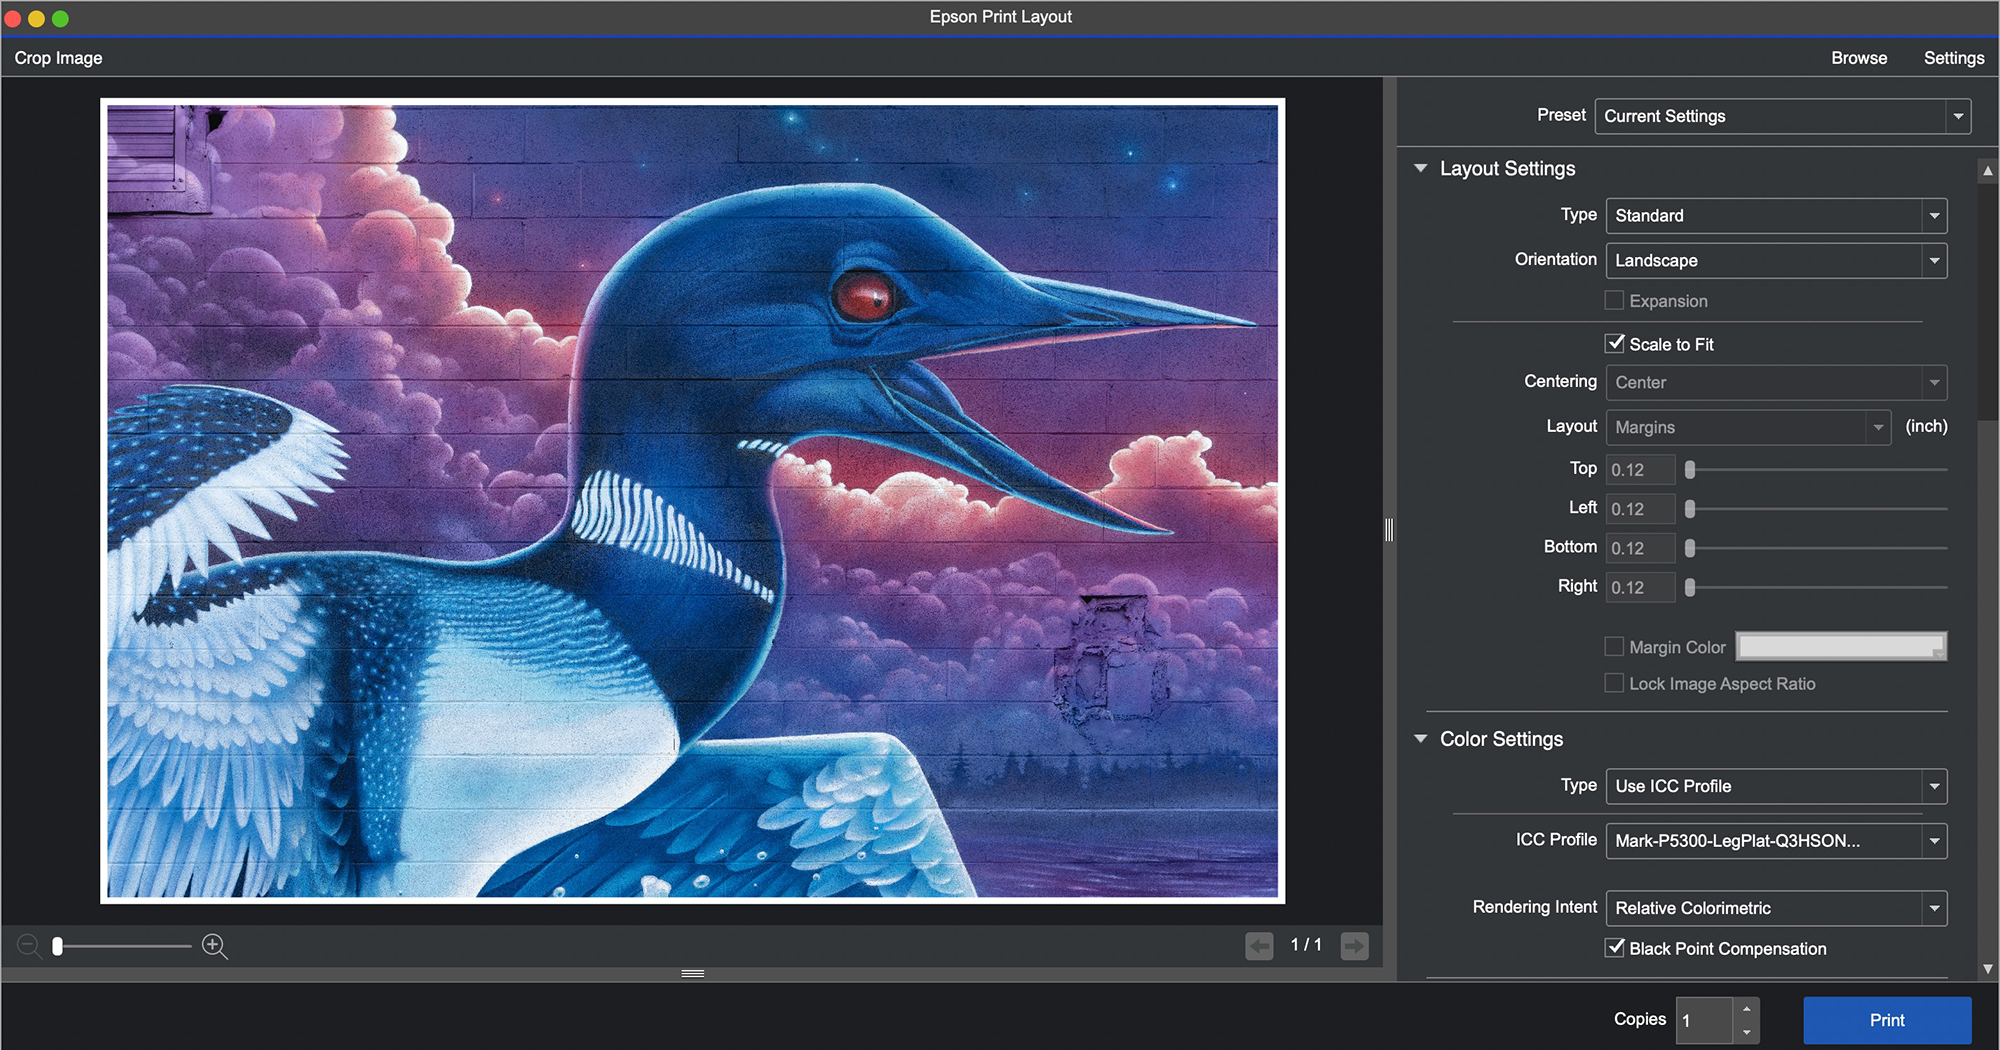Click the Right margin value field

click(x=1640, y=587)
